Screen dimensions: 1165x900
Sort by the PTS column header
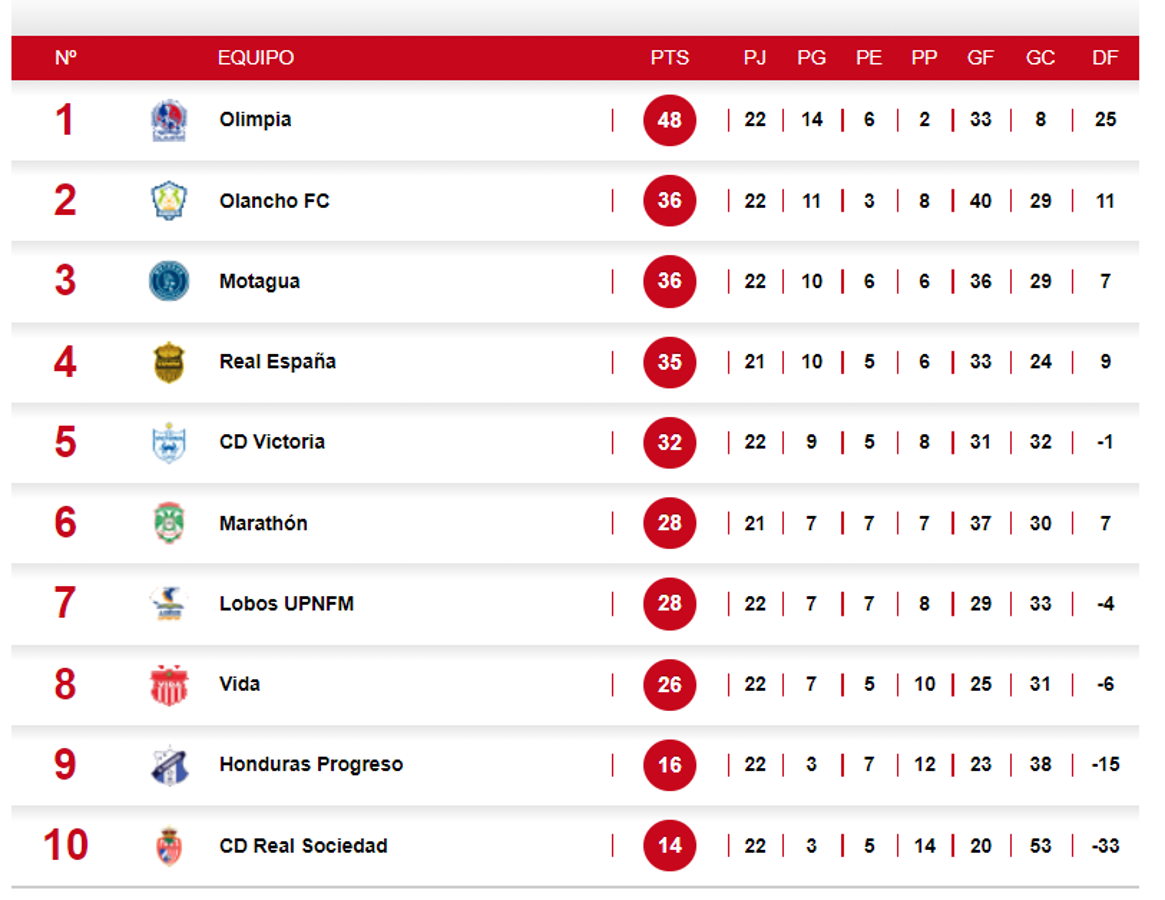[x=669, y=58]
